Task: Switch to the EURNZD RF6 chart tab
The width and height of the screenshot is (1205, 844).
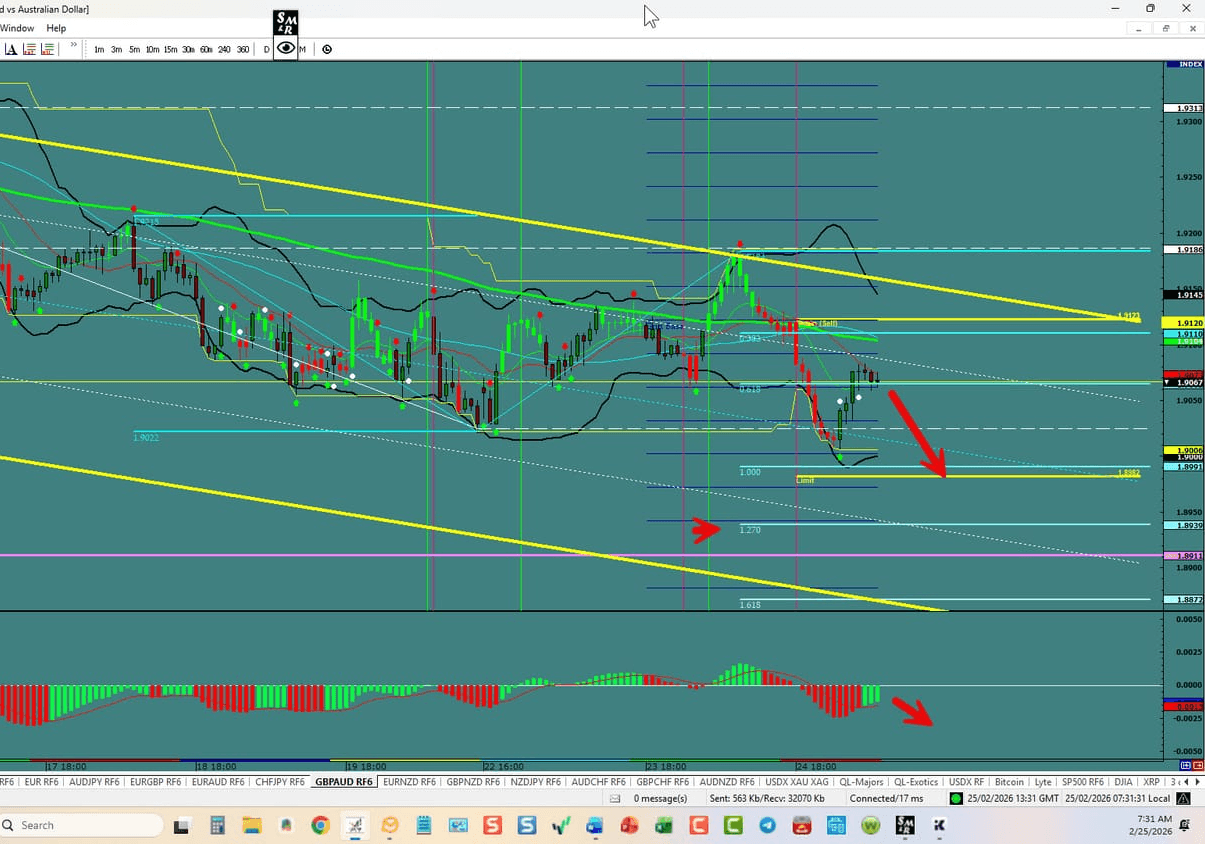Action: tap(409, 782)
